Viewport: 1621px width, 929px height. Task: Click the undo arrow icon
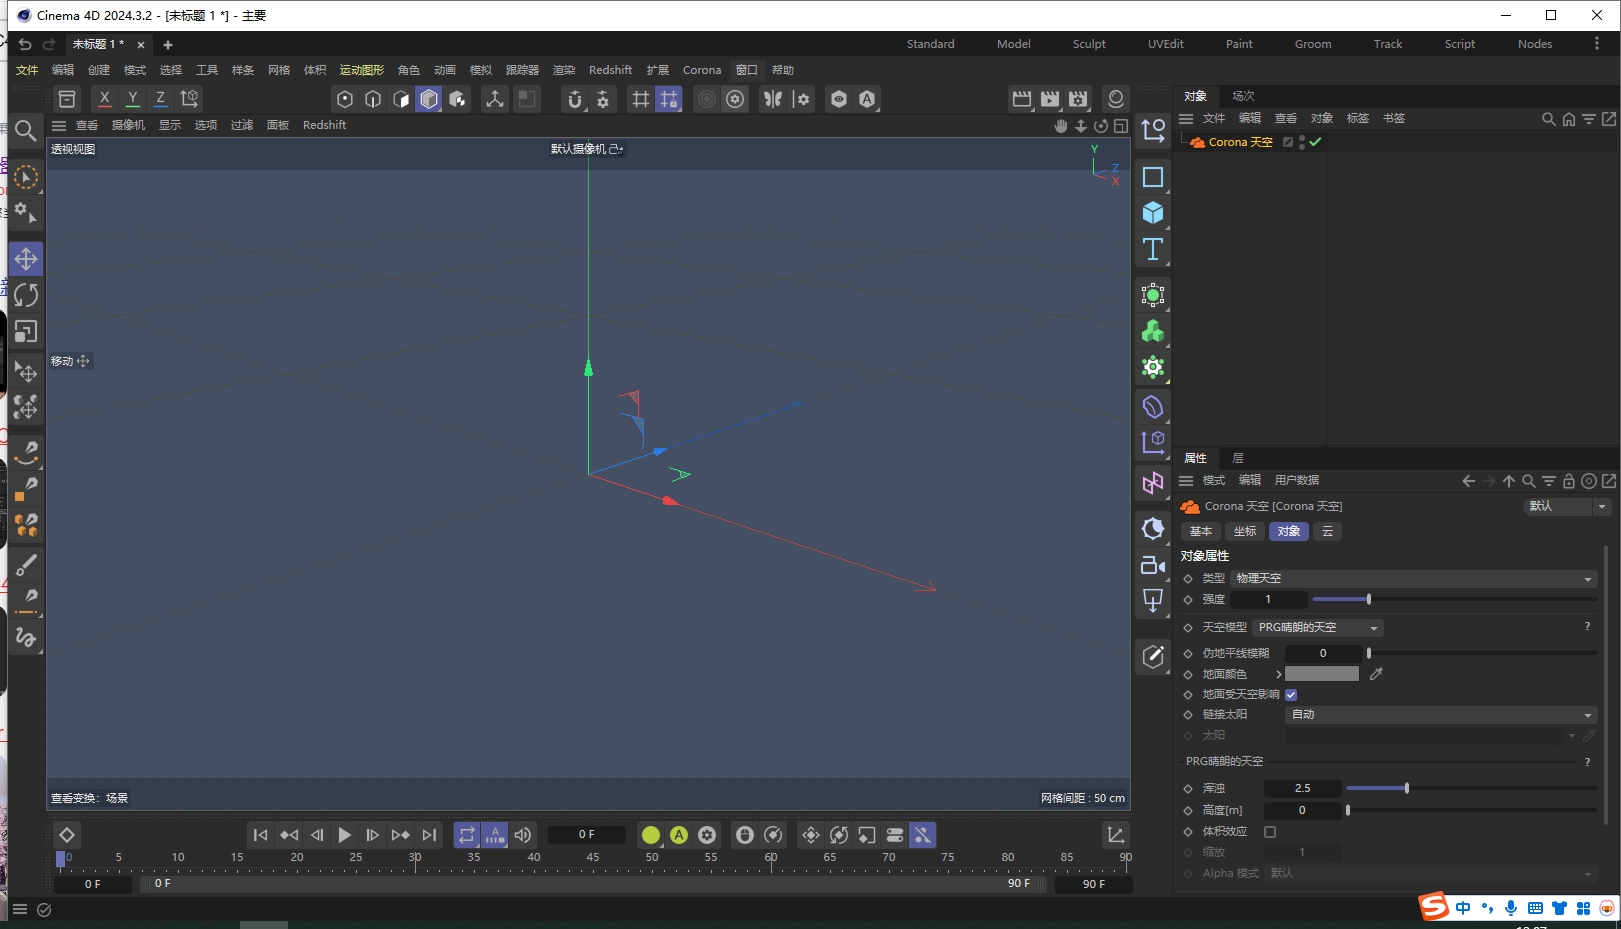(x=25, y=44)
